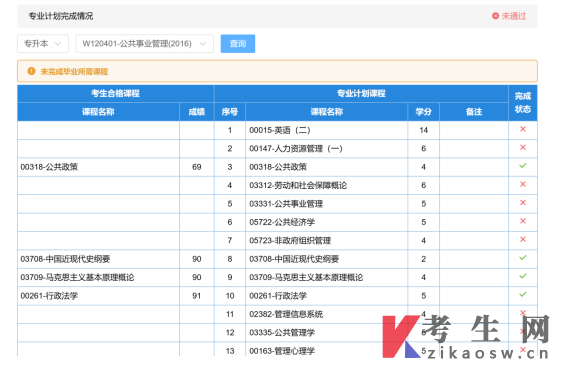Click the red X for 03331-公共事业管理

(x=523, y=203)
